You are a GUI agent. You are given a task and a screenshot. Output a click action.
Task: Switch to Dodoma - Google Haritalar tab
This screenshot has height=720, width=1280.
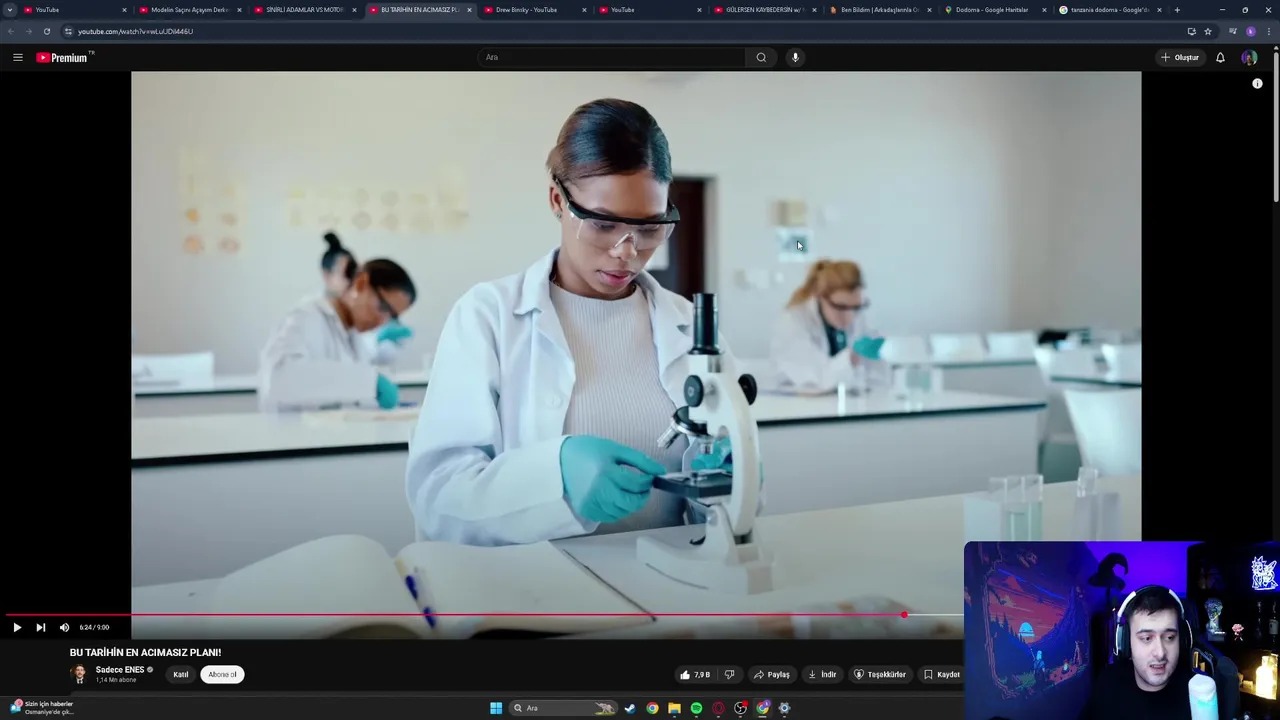[995, 10]
